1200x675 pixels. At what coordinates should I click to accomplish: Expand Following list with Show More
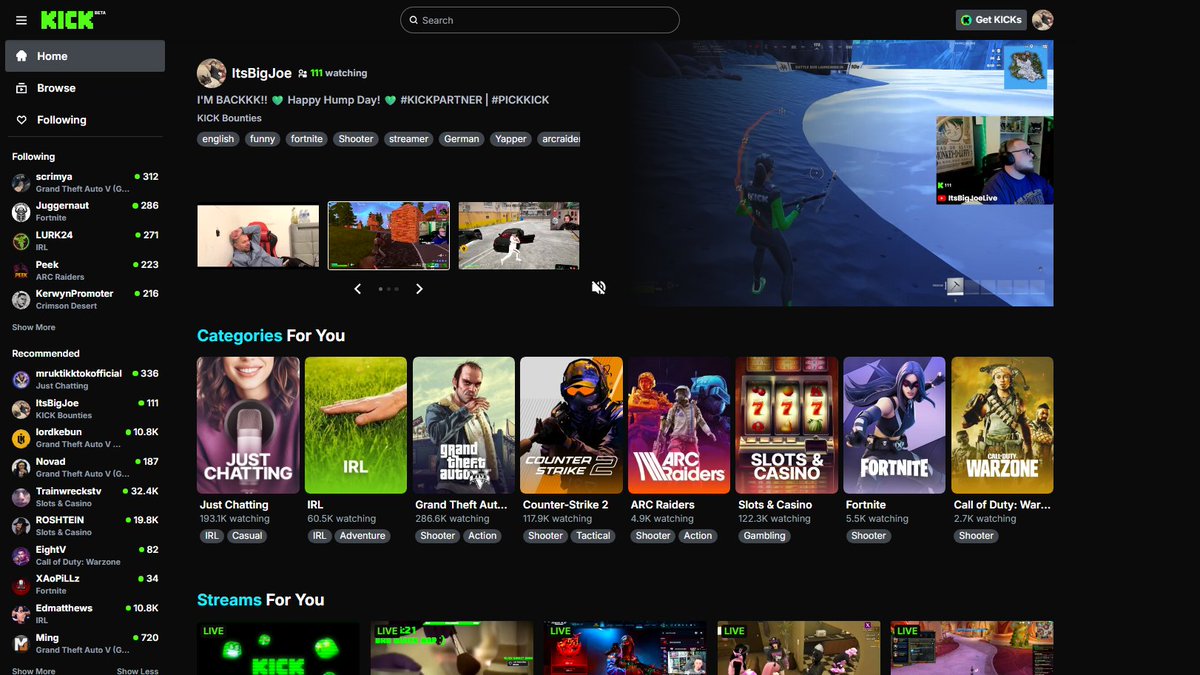pyautogui.click(x=34, y=327)
